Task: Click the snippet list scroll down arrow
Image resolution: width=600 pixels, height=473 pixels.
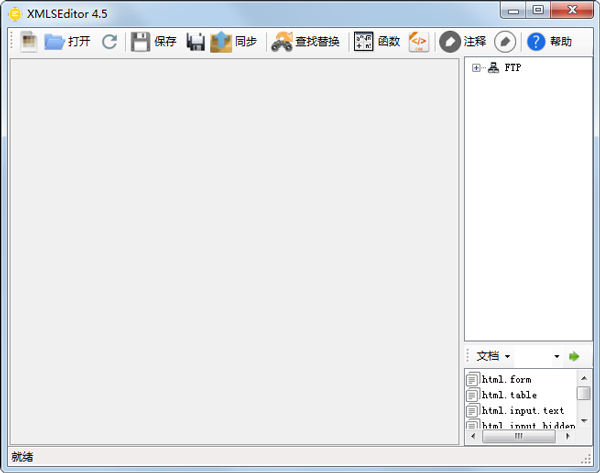Action: click(x=584, y=421)
